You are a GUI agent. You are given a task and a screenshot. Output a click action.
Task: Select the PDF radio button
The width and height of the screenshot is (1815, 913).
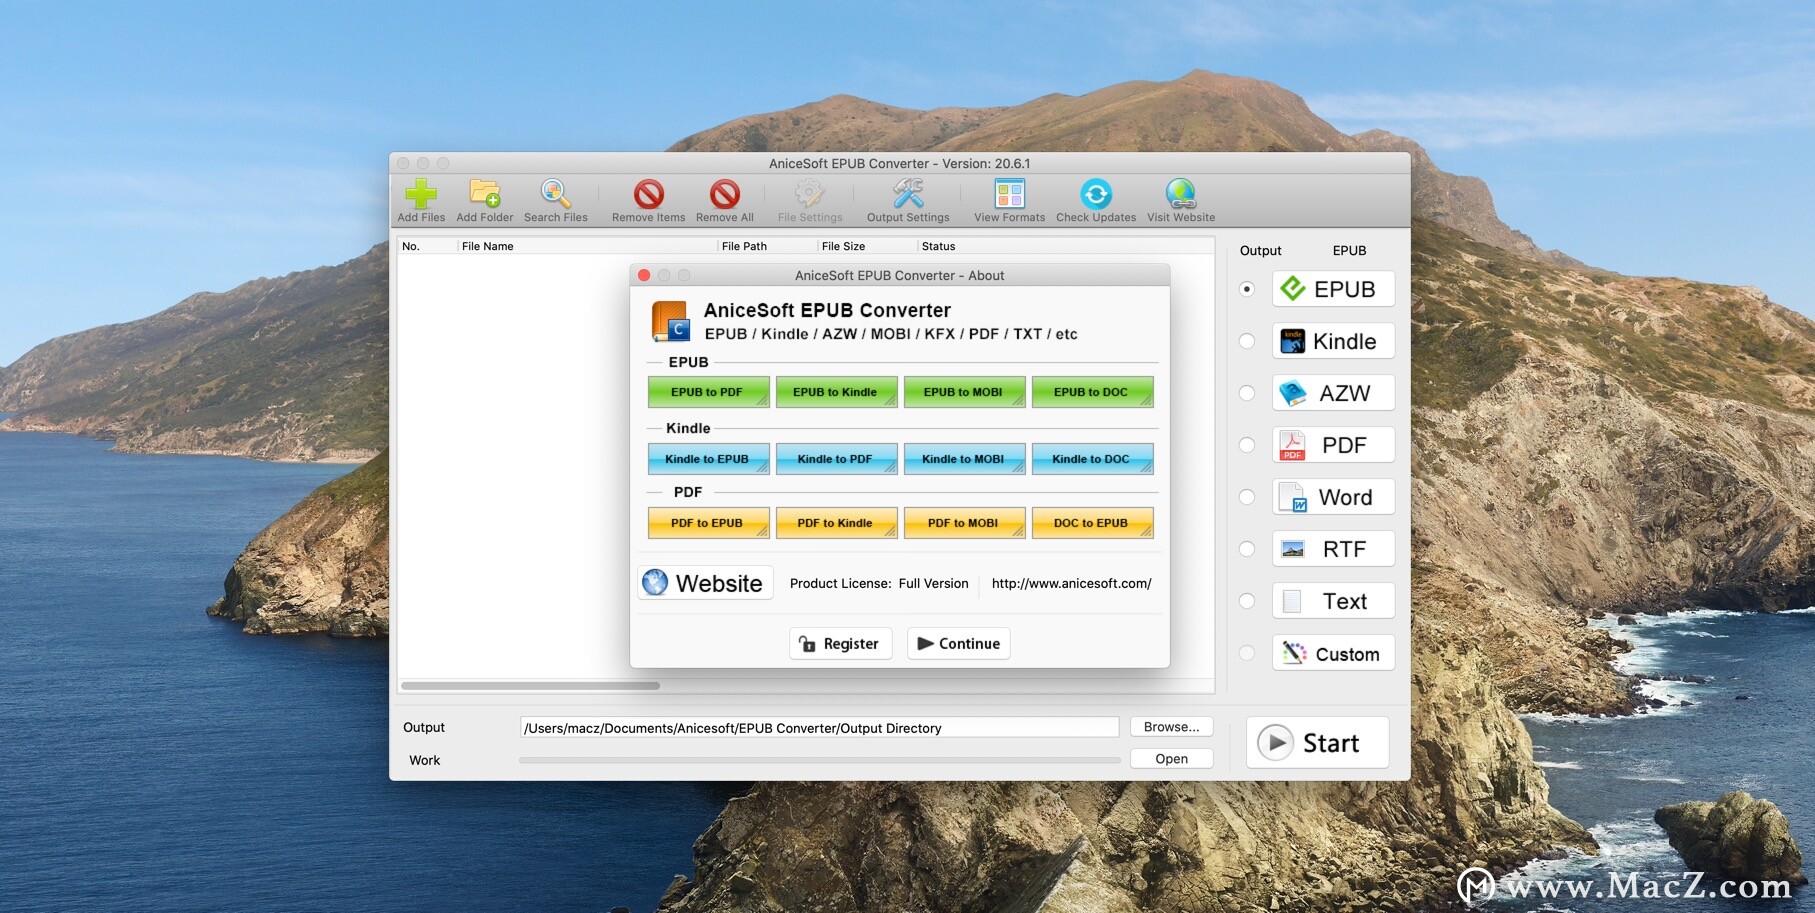coord(1247,445)
